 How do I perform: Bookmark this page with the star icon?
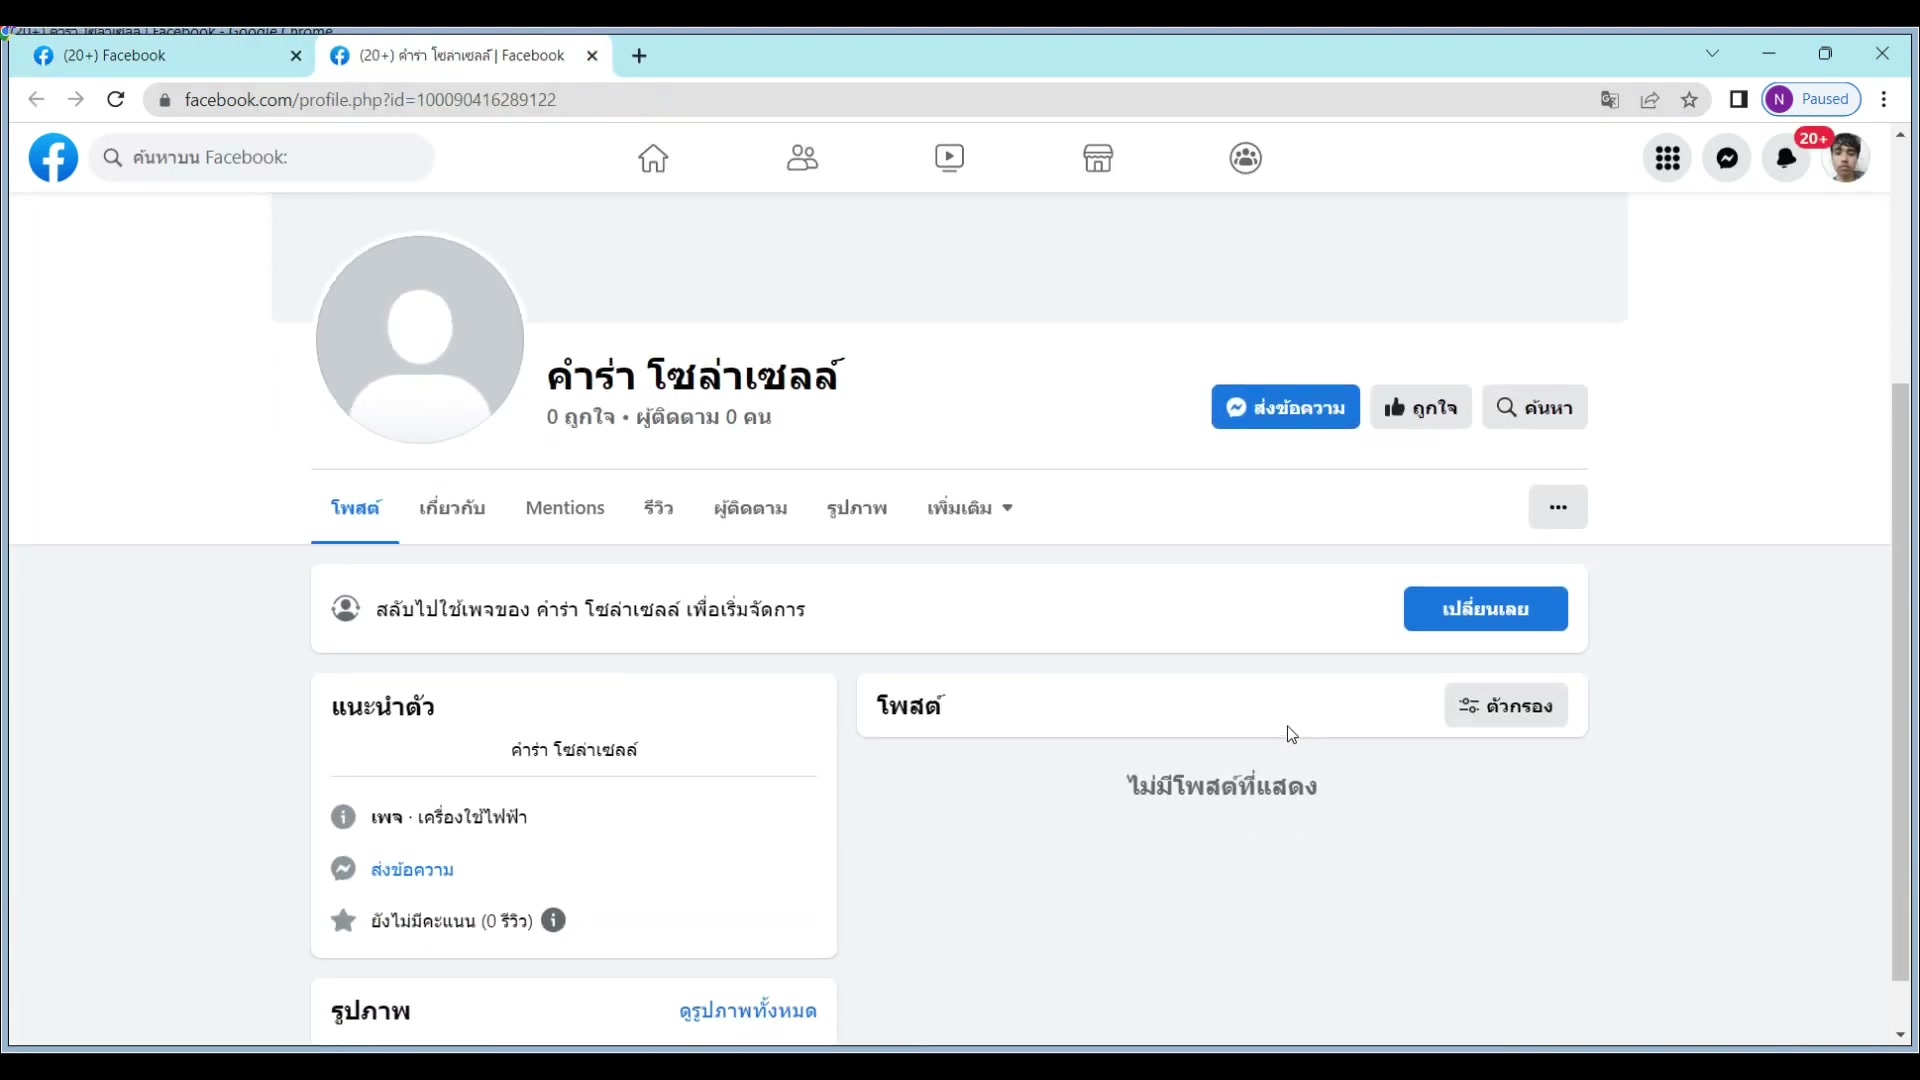click(1690, 99)
